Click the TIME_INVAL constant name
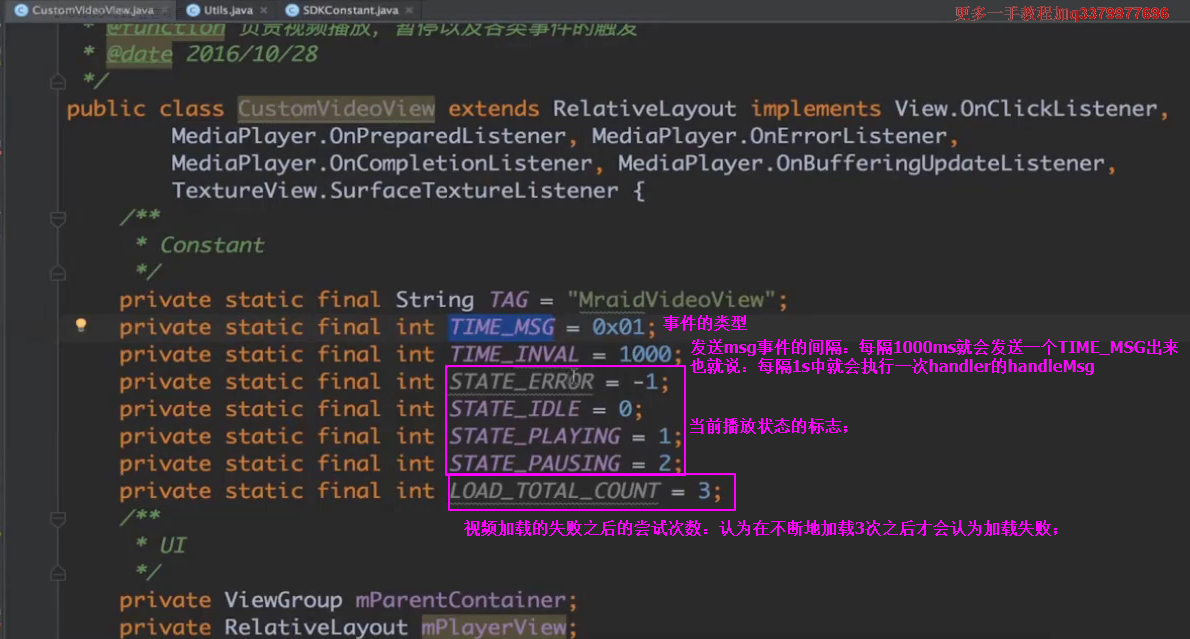This screenshot has height=639, width=1190. coord(514,354)
